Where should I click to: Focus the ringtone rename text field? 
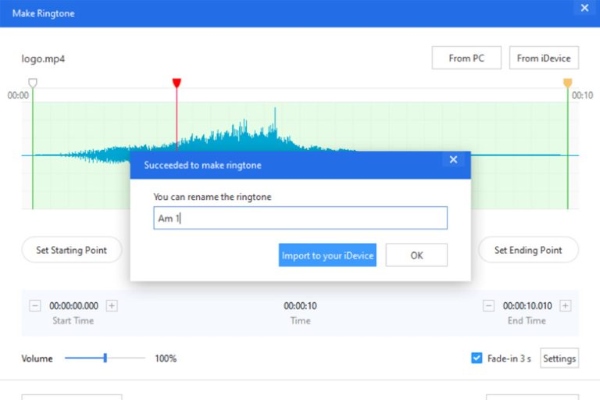point(300,218)
